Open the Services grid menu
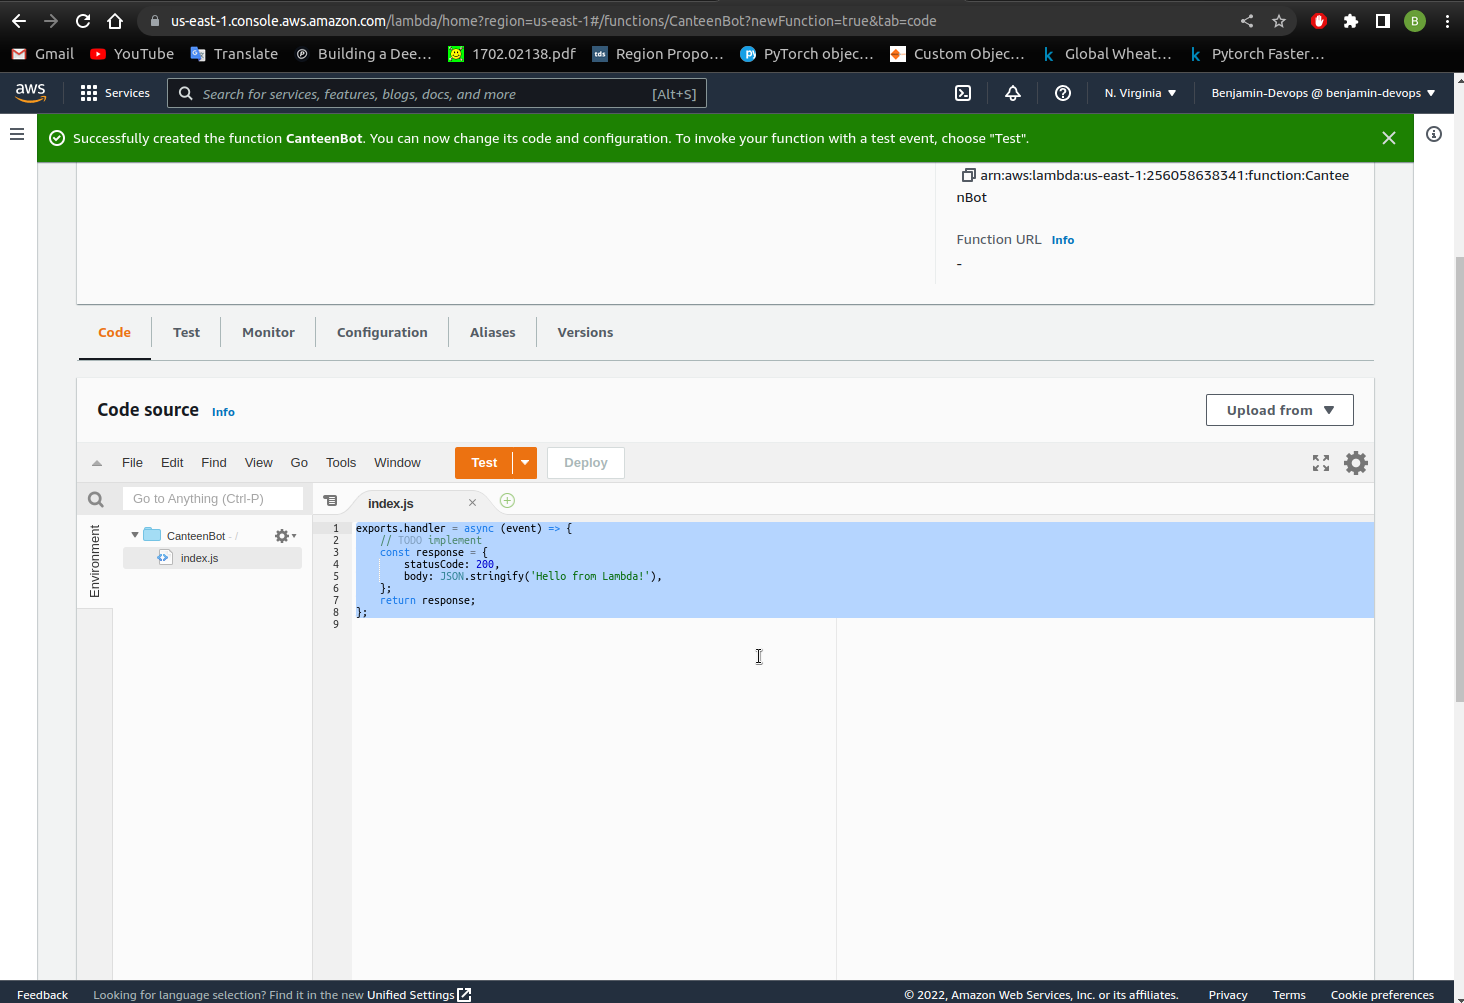The height and width of the screenshot is (1003, 1464). tap(115, 93)
